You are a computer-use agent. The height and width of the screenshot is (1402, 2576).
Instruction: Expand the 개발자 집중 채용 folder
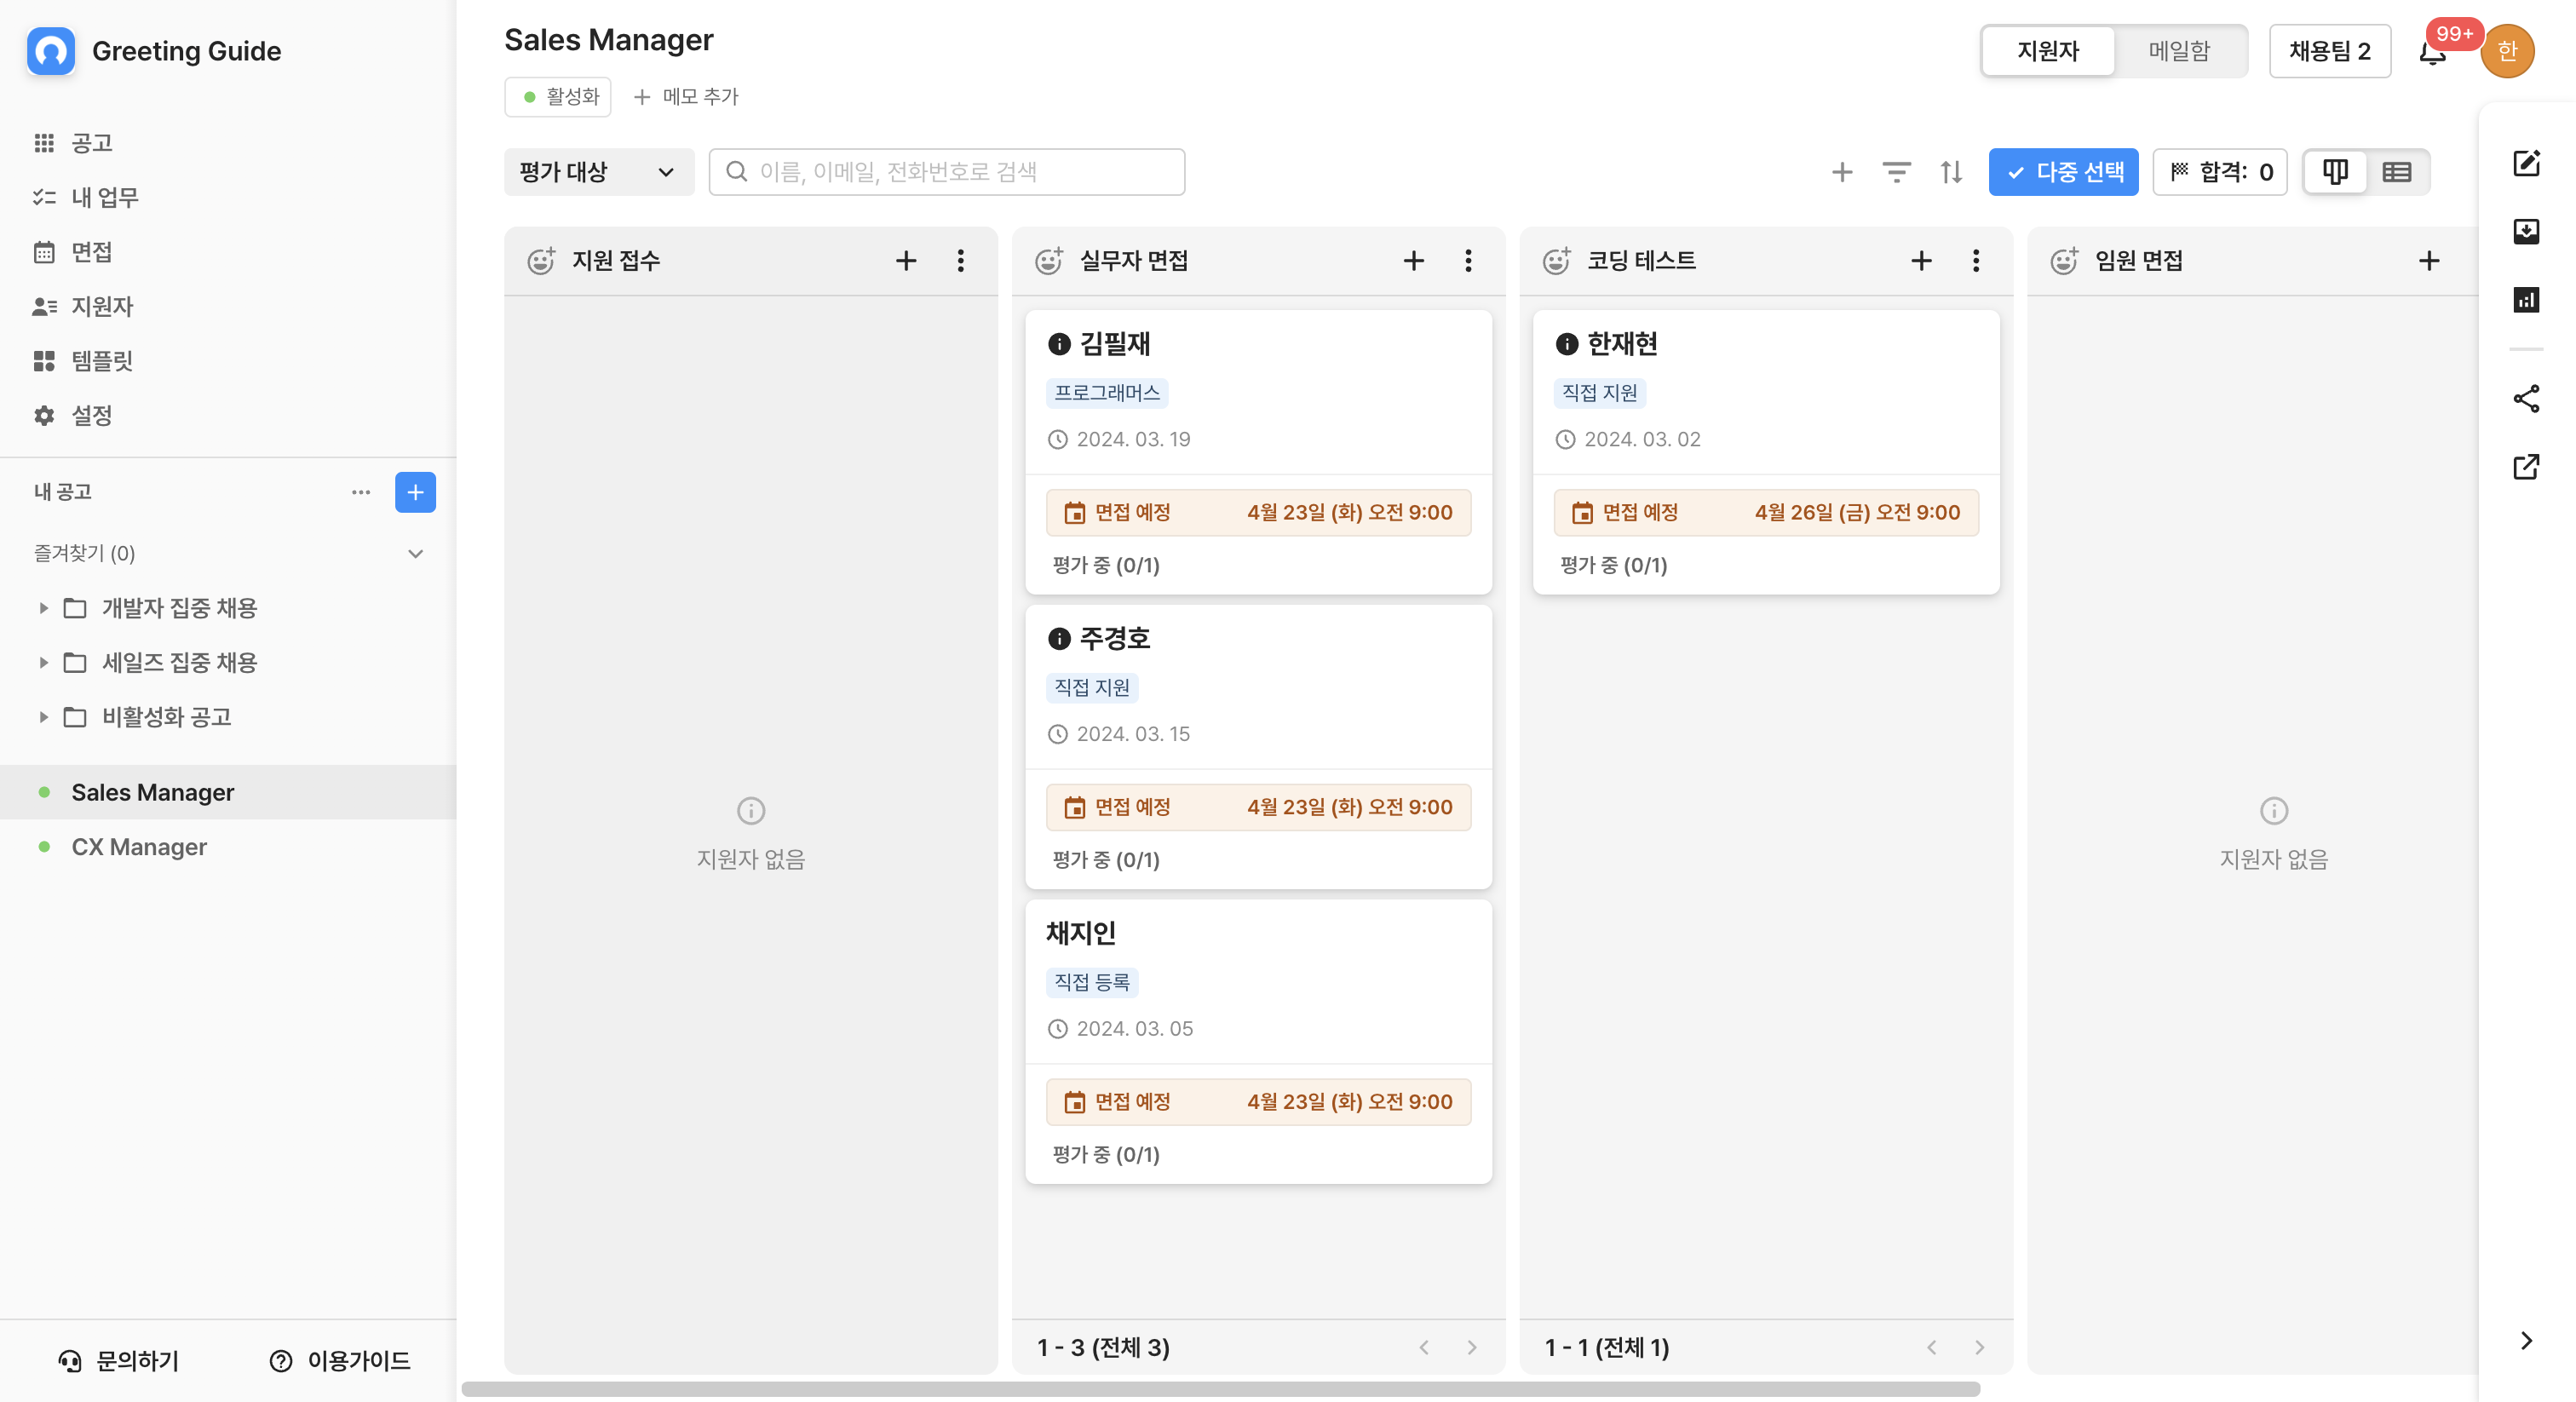[44, 608]
